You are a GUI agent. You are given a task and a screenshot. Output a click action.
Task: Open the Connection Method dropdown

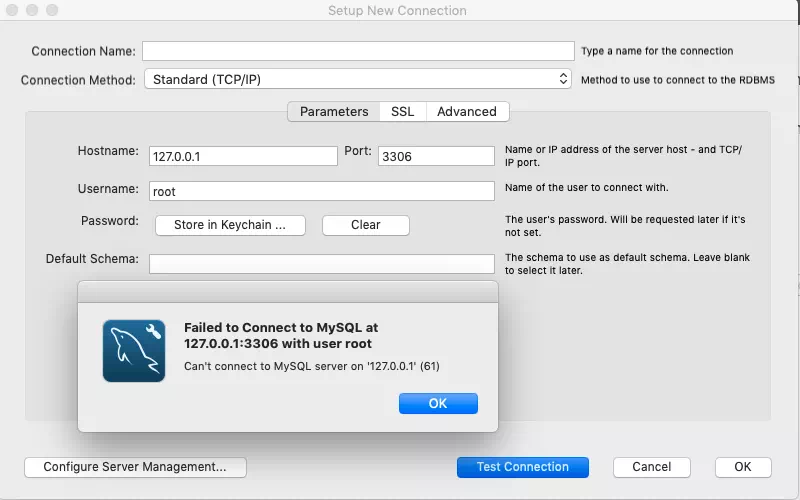click(x=358, y=79)
